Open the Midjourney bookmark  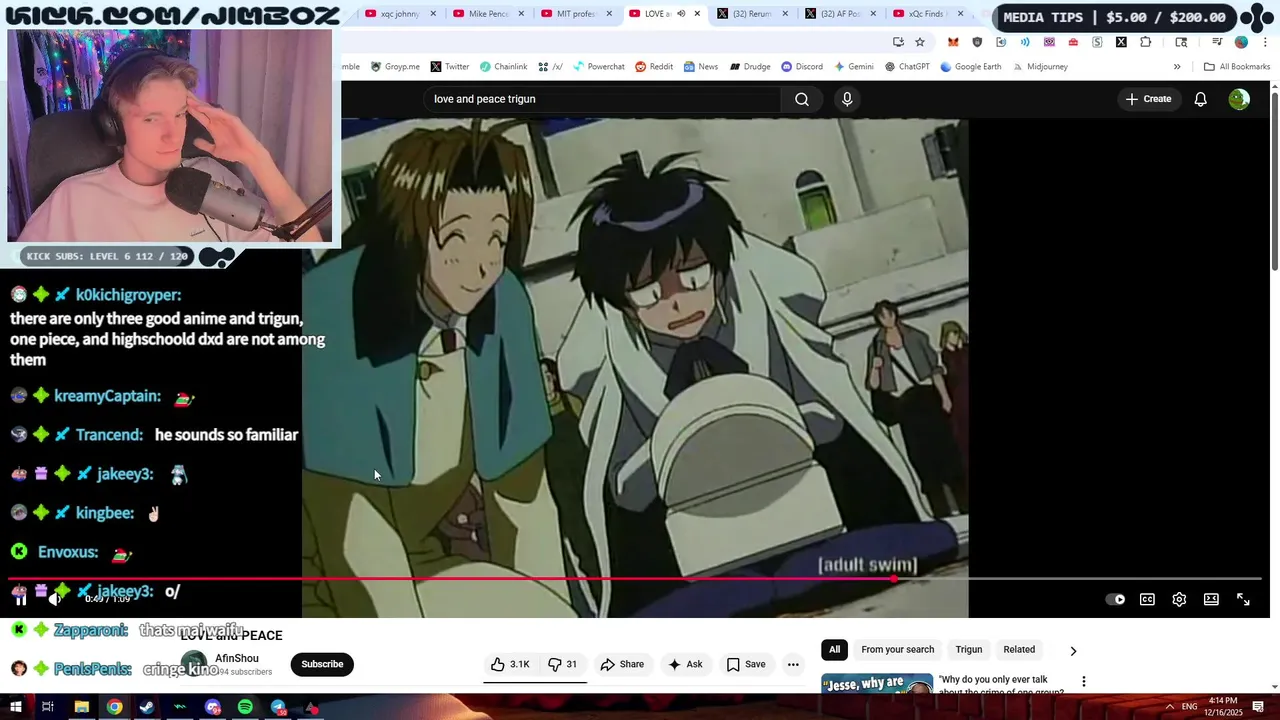click(1039, 67)
